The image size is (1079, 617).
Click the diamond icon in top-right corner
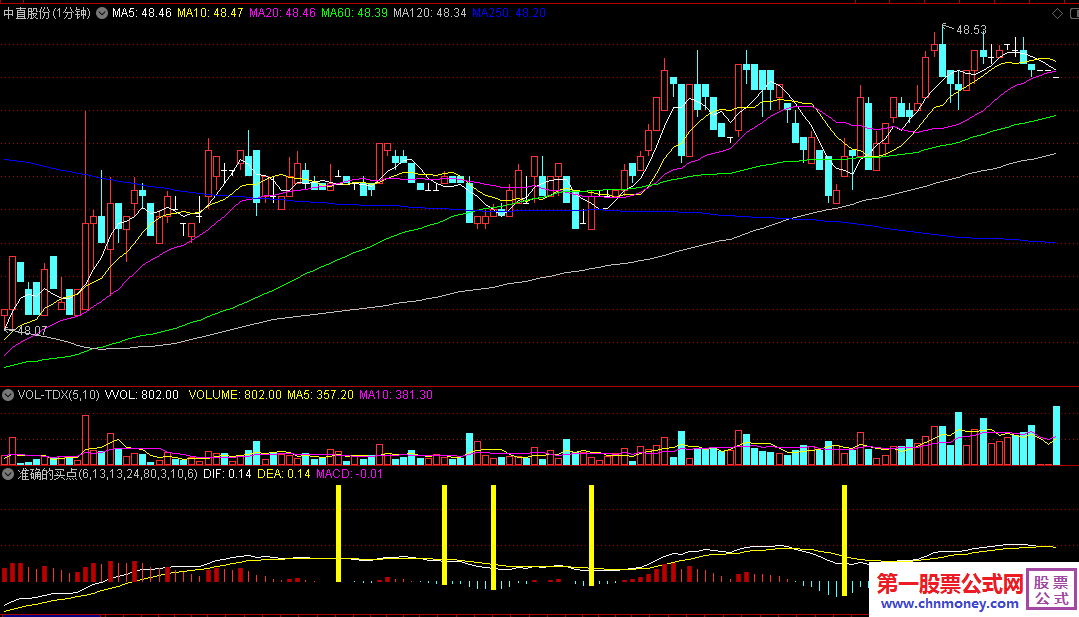coord(1058,13)
